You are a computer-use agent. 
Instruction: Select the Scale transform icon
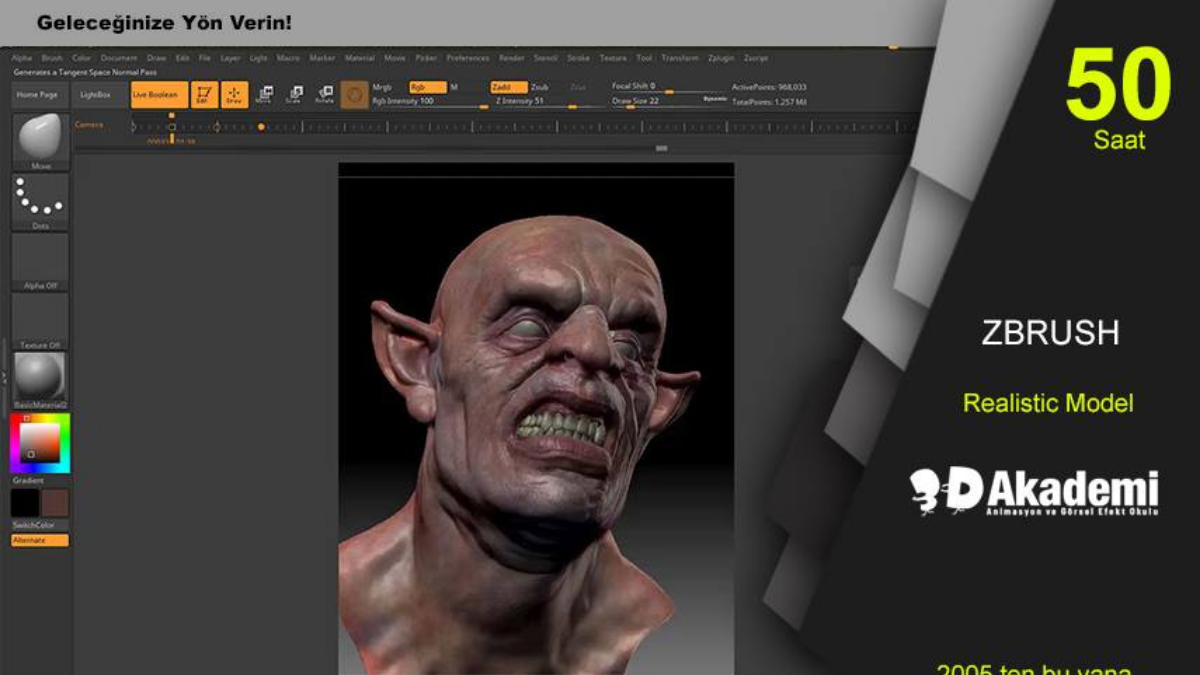(x=294, y=95)
